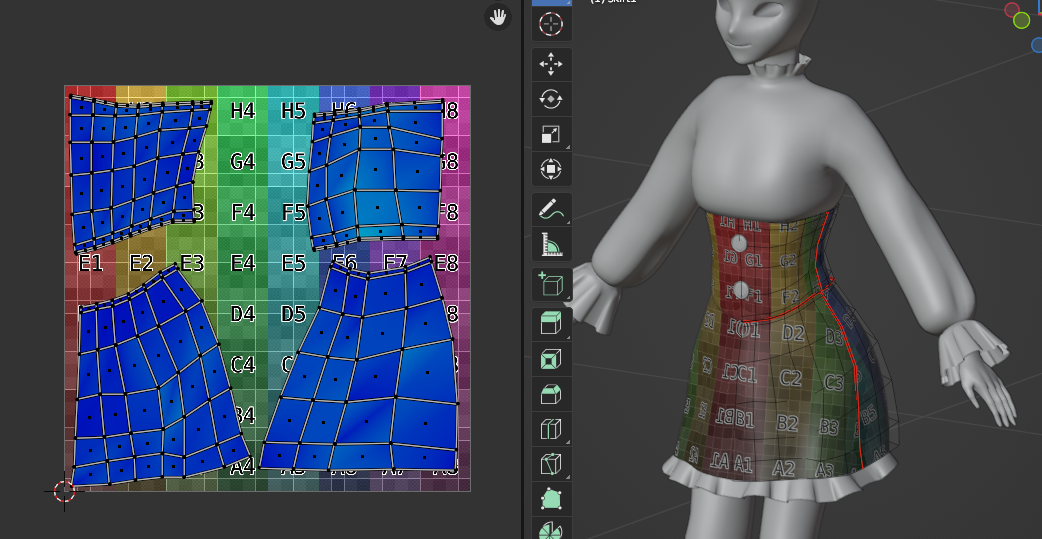Click the pan hand icon in the UV editor

498,17
